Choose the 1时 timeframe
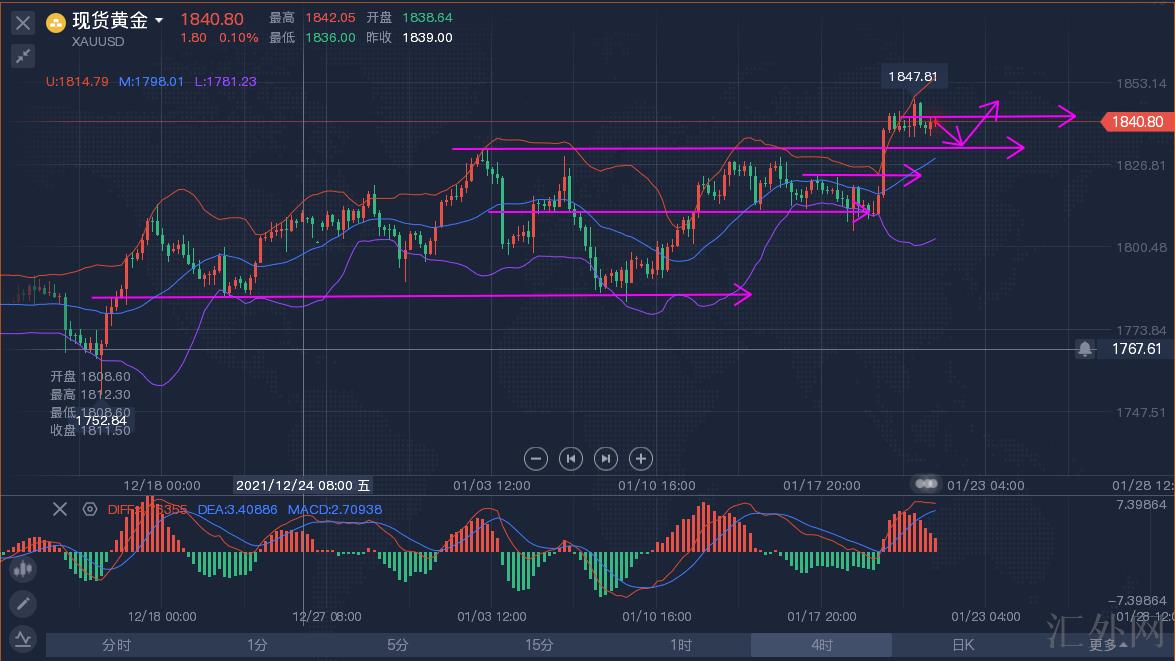This screenshot has height=661, width=1175. [680, 645]
